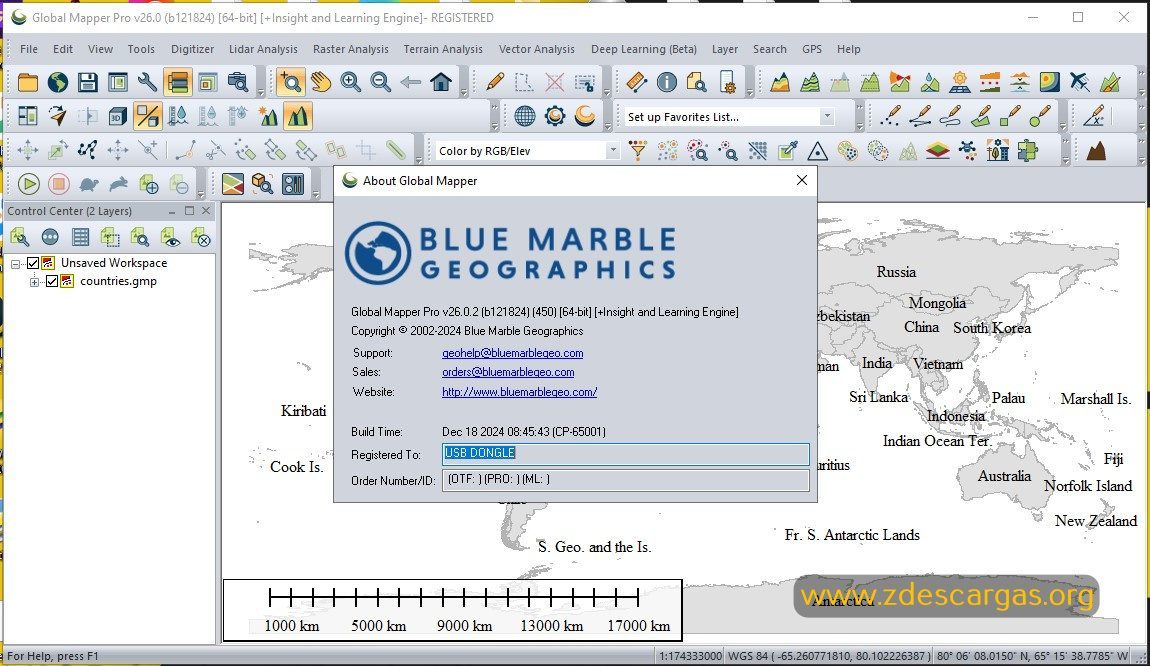
Task: Close the About Global Mapper dialog
Action: click(802, 180)
